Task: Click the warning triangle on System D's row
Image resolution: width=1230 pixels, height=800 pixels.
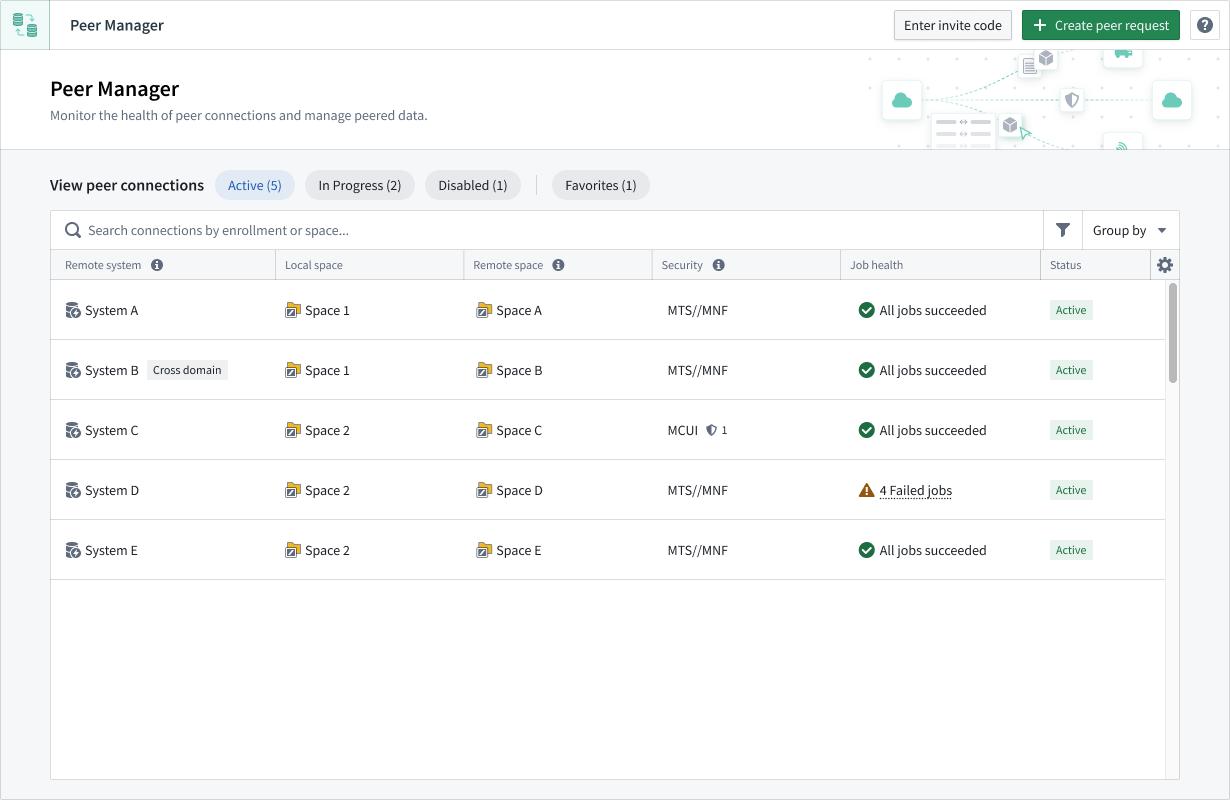Action: (x=866, y=490)
